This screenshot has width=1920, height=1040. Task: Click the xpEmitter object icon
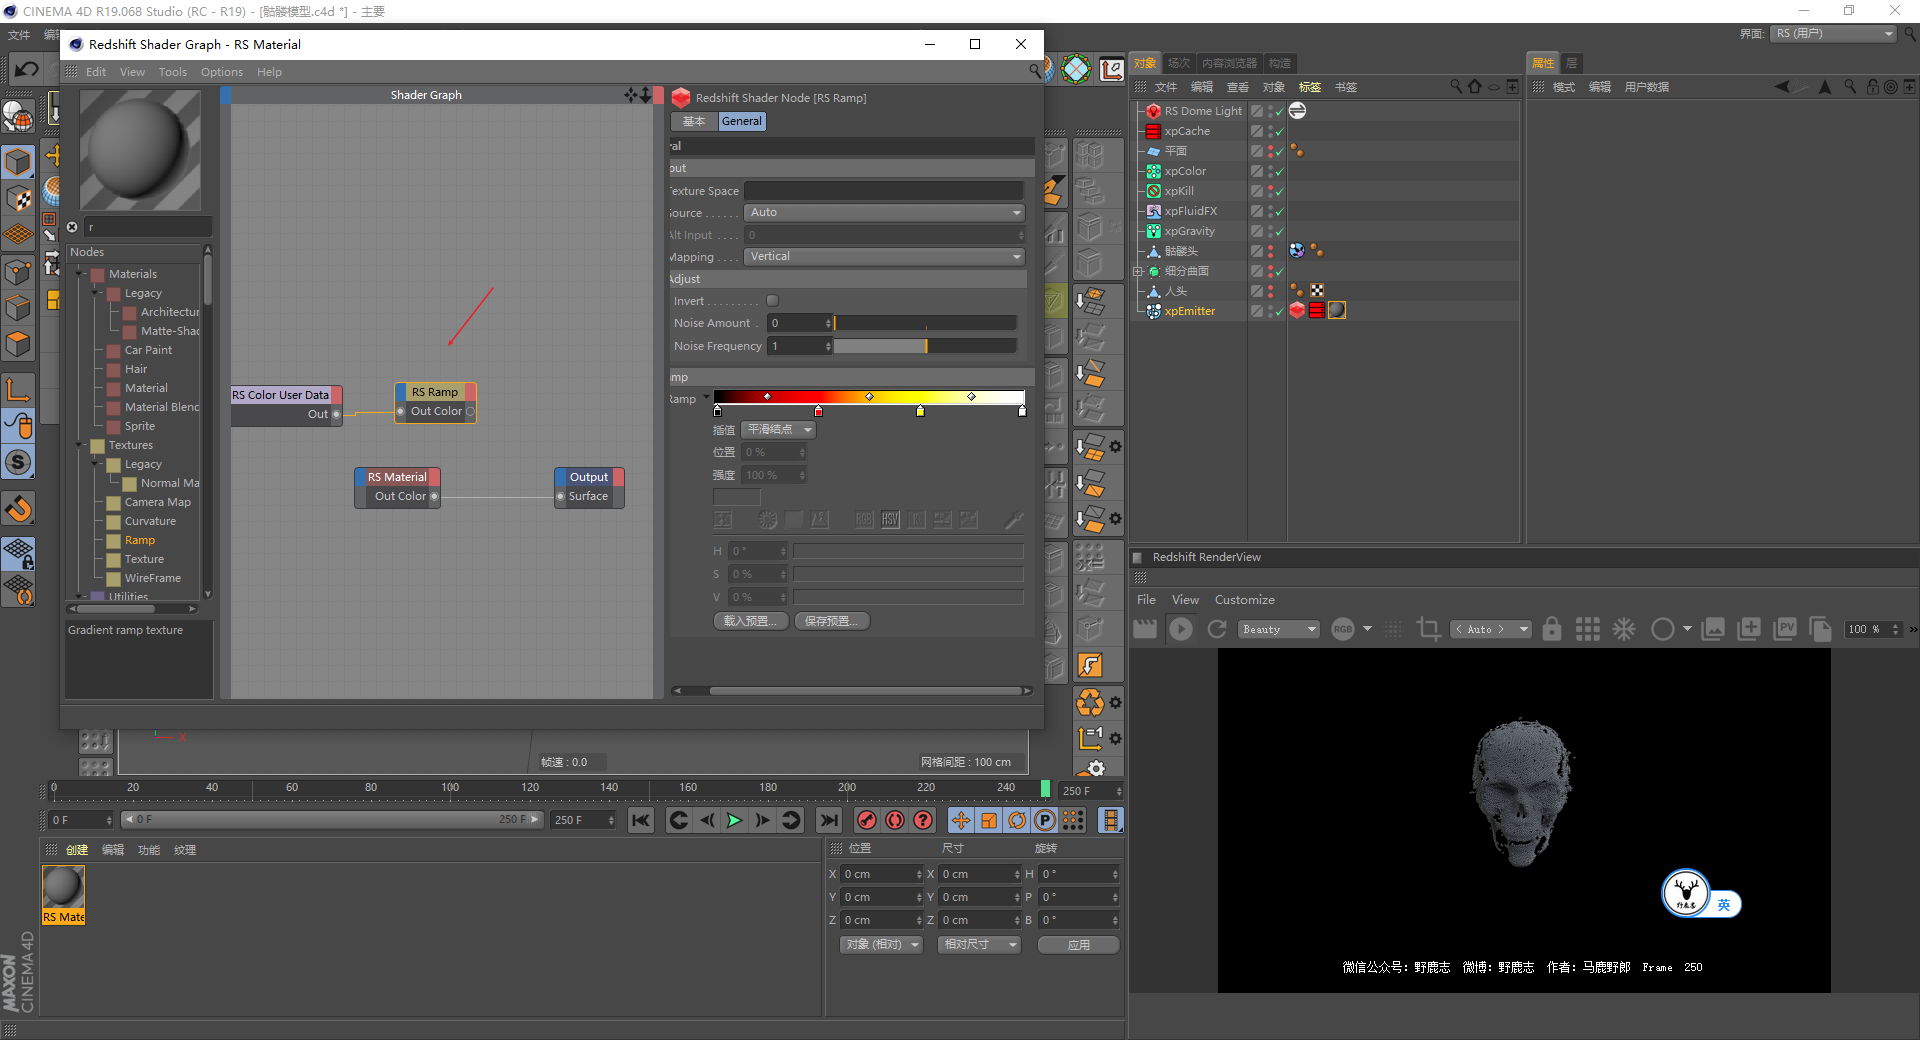tap(1154, 311)
